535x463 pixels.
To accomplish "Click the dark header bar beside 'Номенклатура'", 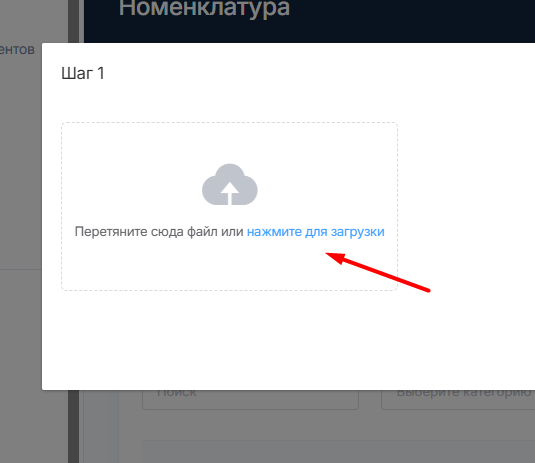I will pyautogui.click(x=409, y=20).
